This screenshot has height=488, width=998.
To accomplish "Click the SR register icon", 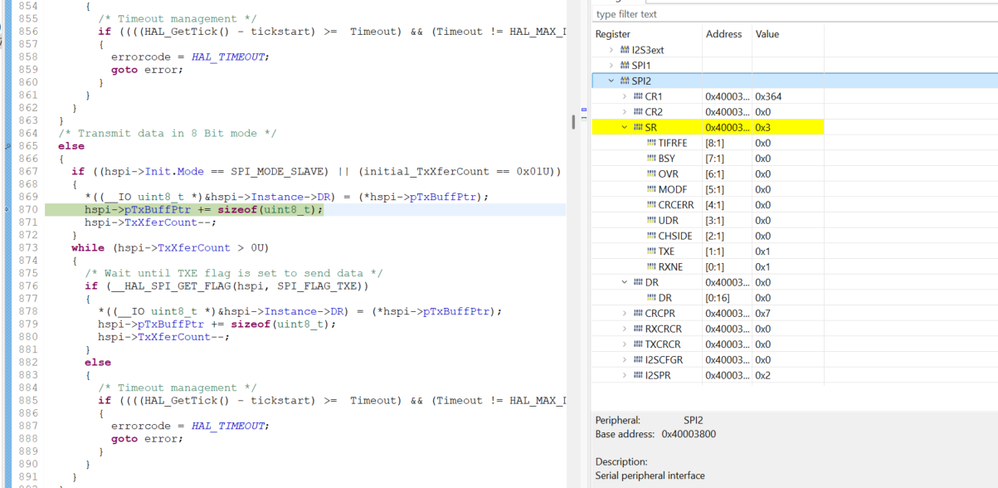I will 638,127.
